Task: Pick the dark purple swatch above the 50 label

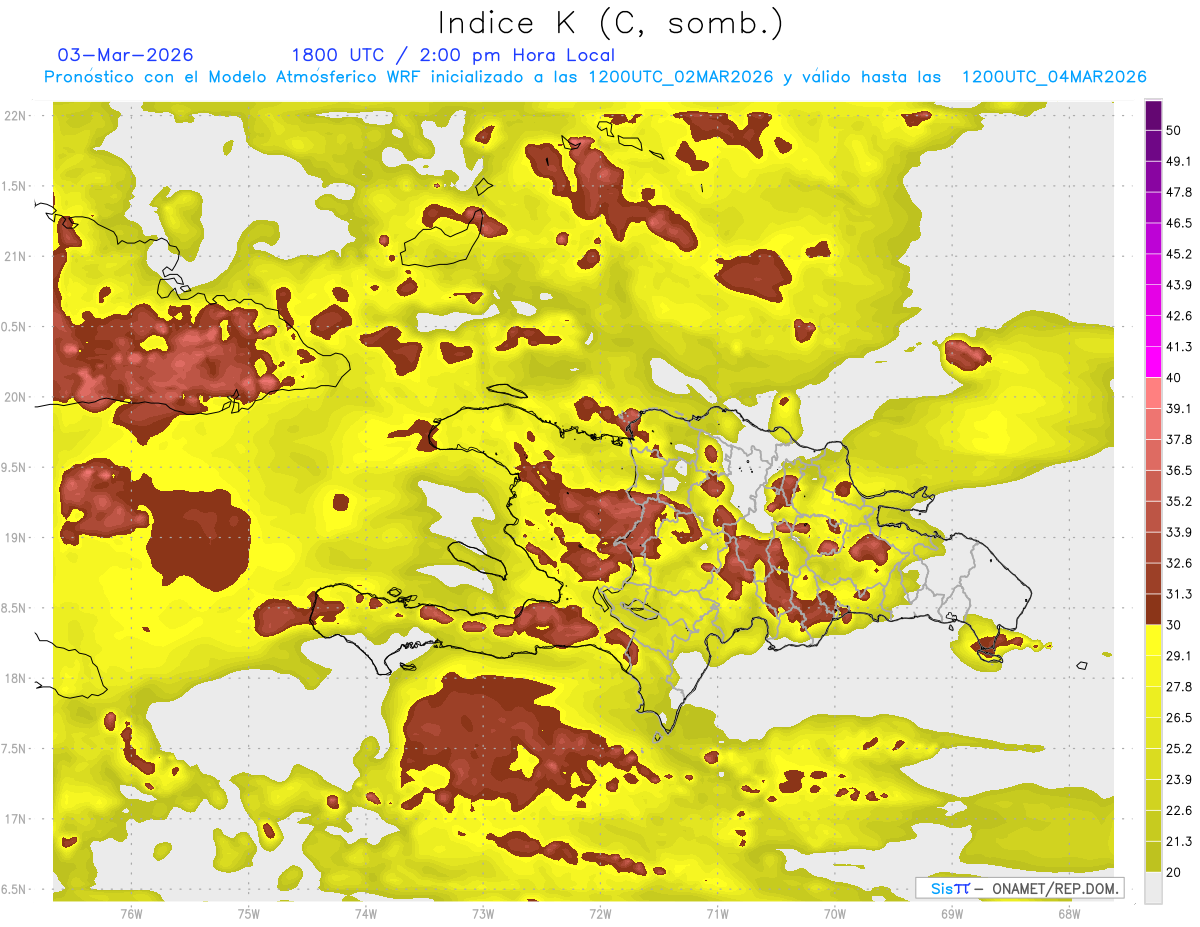Action: (x=1153, y=115)
